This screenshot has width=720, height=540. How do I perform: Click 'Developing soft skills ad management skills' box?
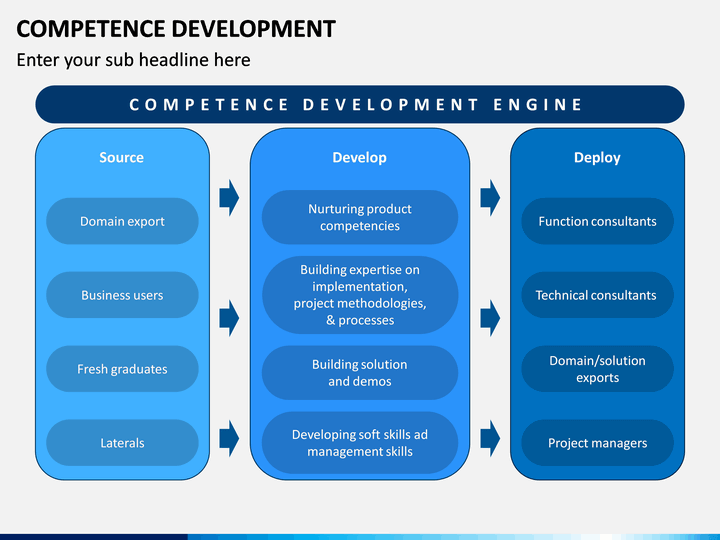pyautogui.click(x=360, y=443)
